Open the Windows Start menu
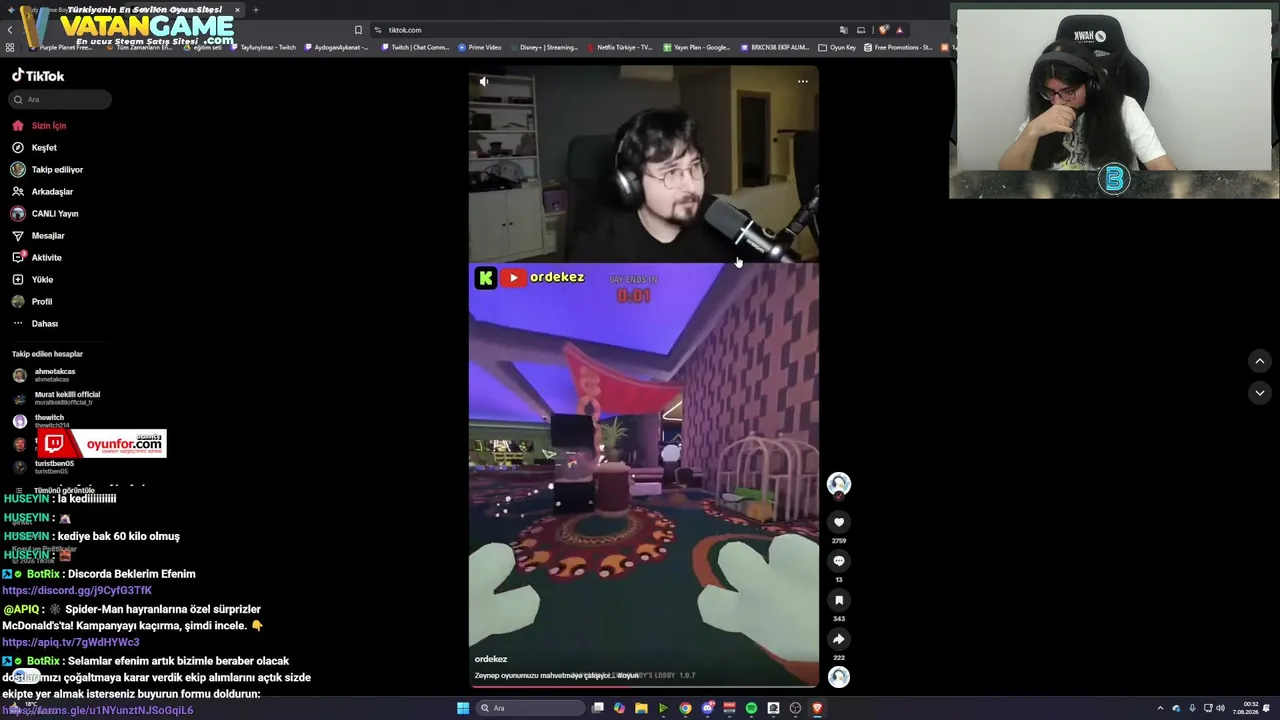This screenshot has height=720, width=1280. [463, 708]
